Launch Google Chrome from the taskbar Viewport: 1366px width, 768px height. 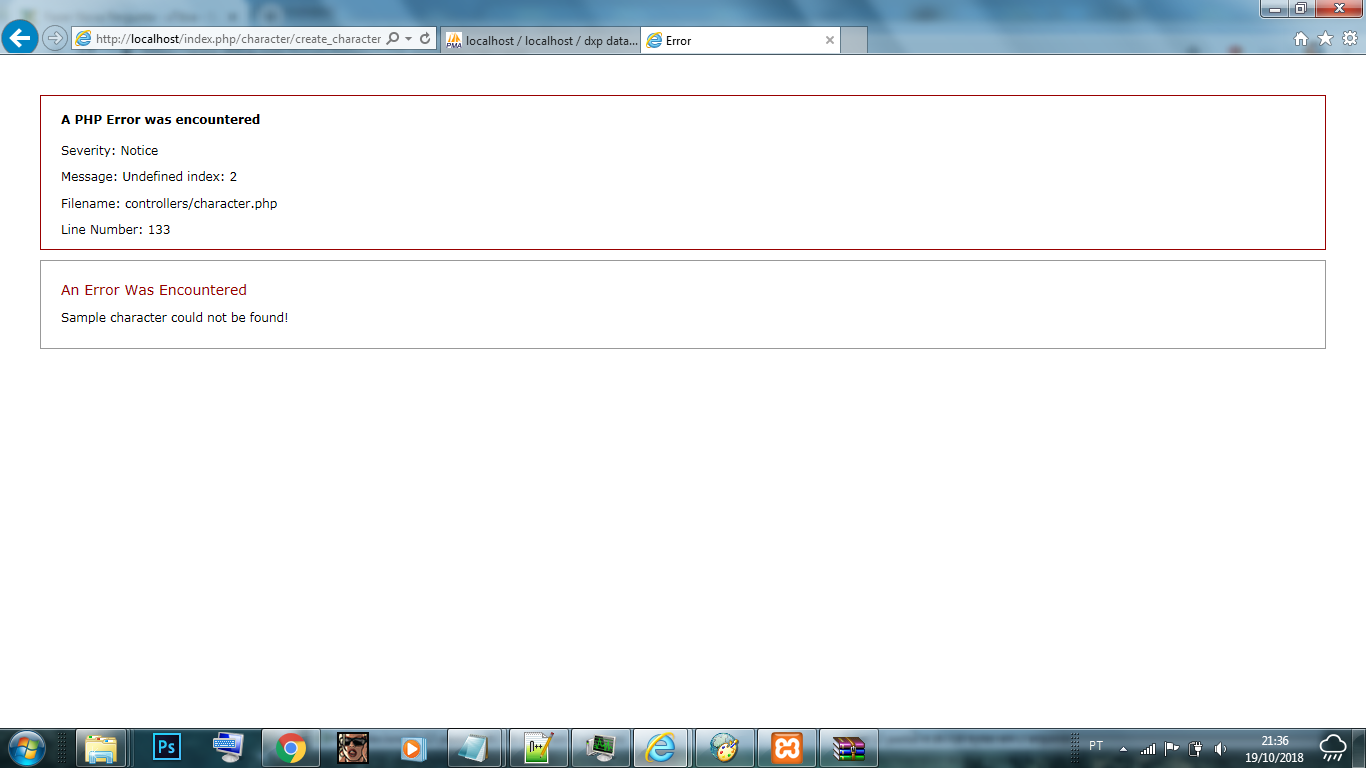click(291, 747)
